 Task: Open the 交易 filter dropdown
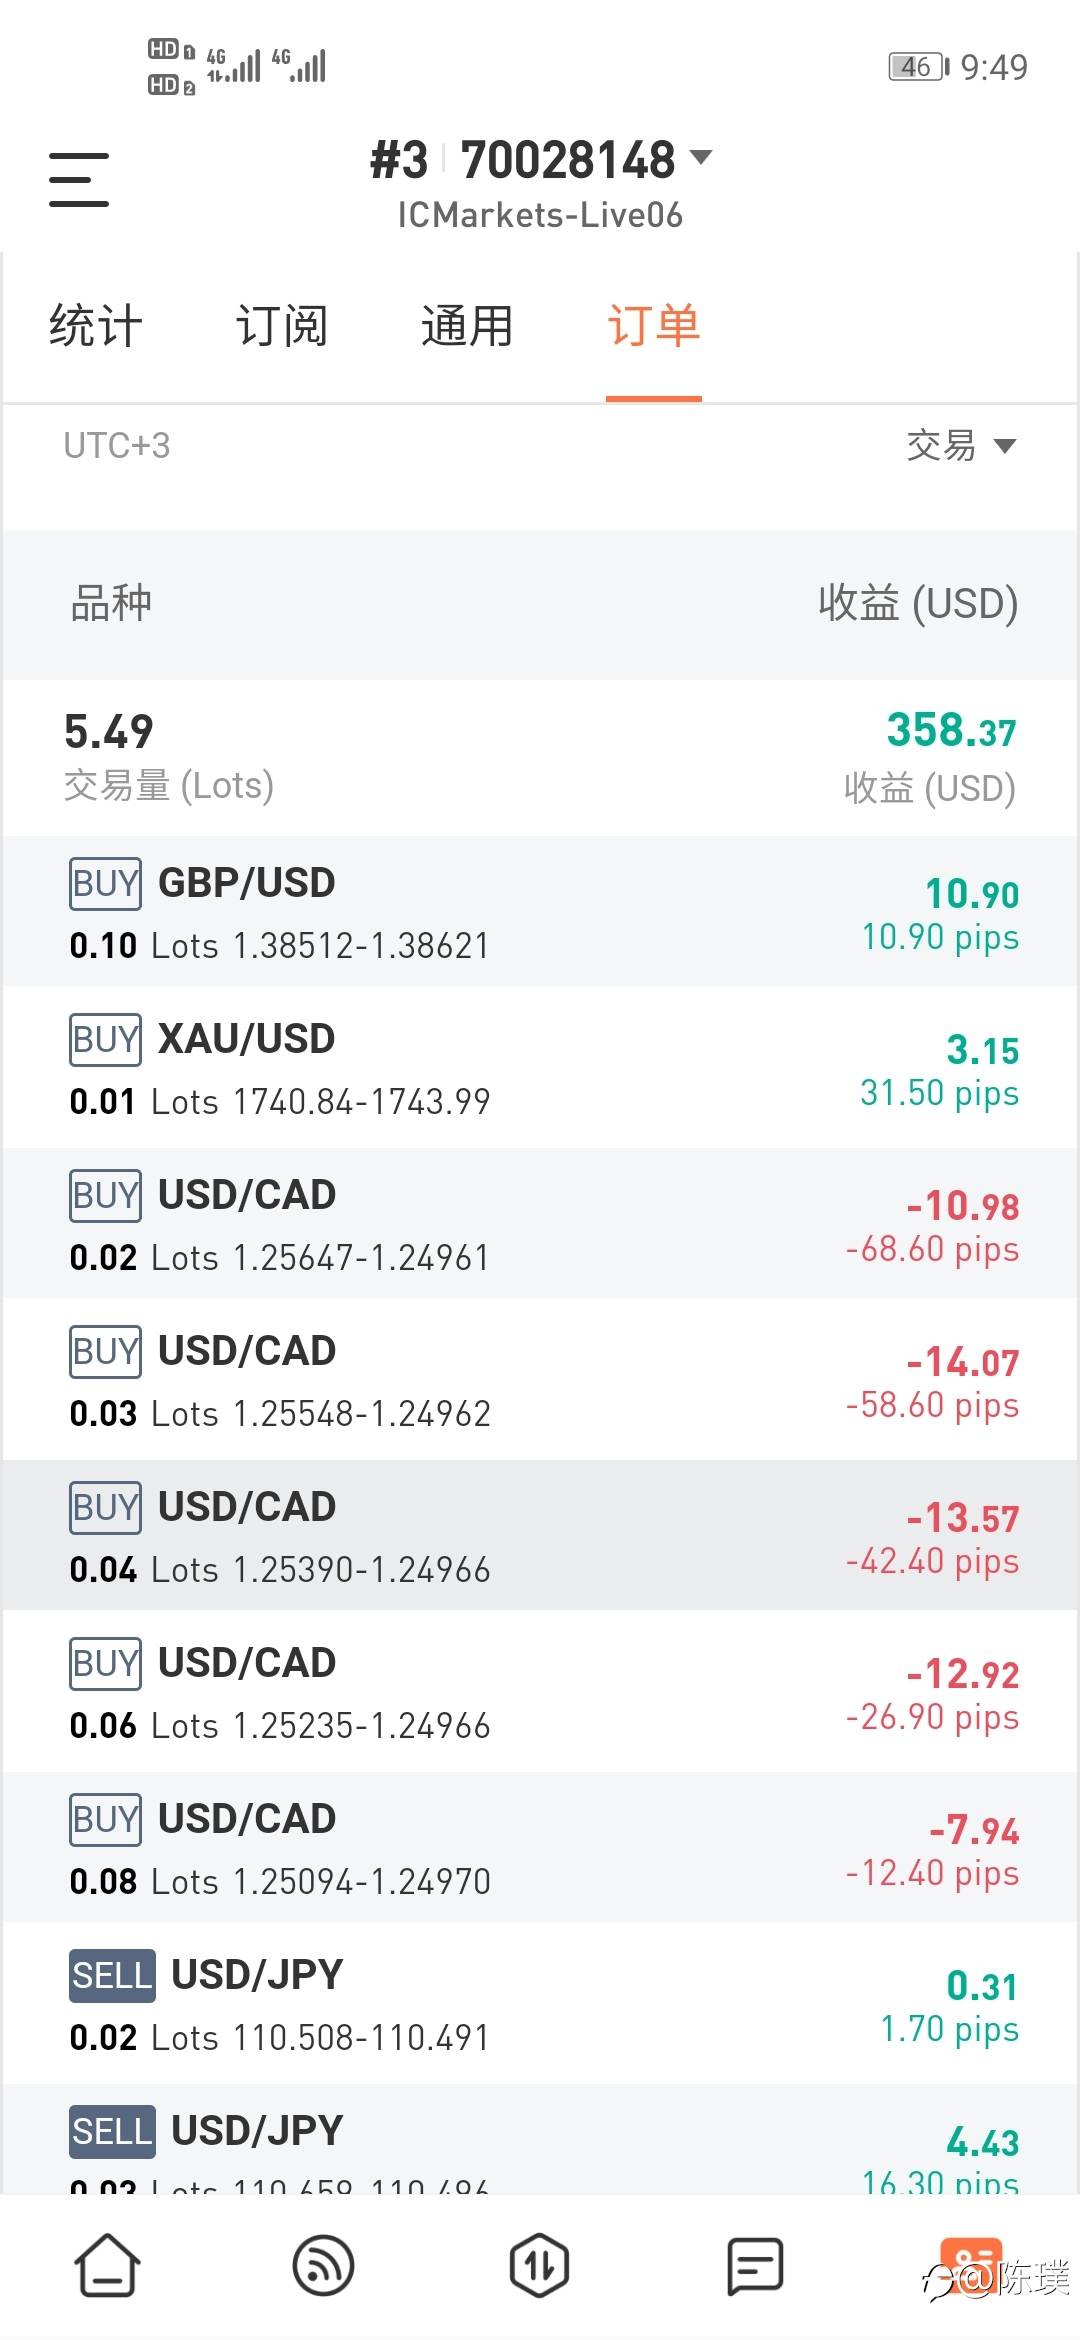pos(960,446)
